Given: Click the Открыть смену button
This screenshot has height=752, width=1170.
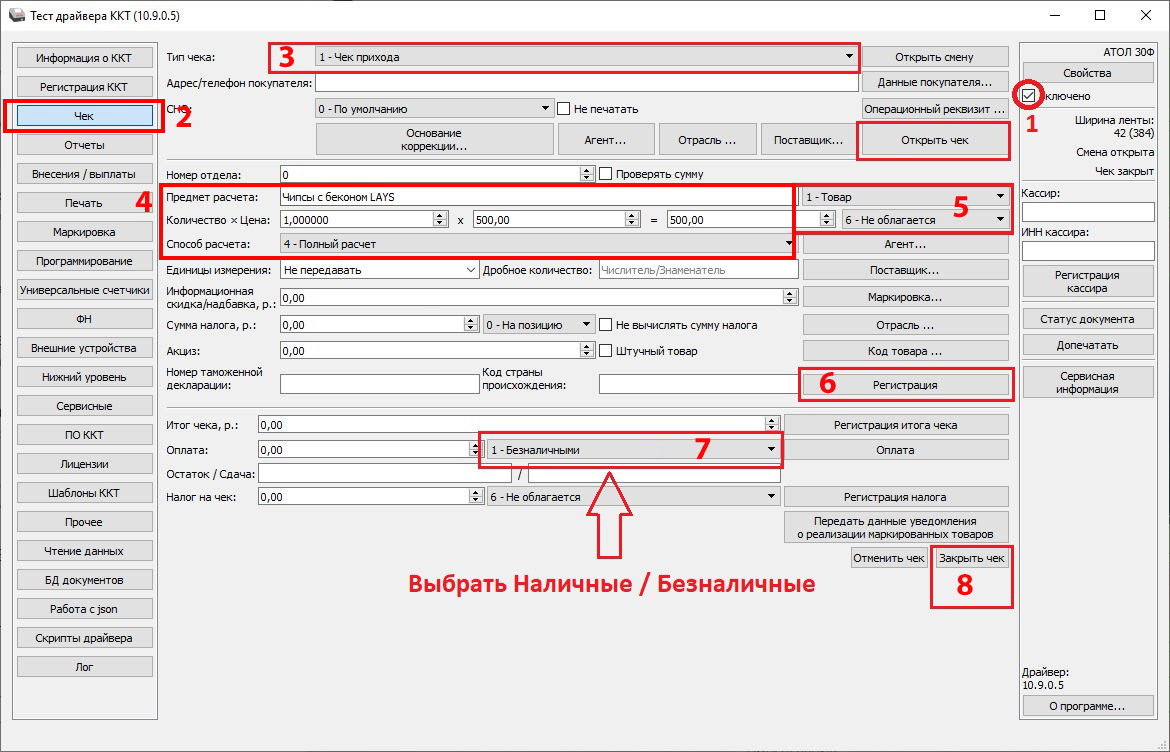Looking at the screenshot, I should 934,57.
